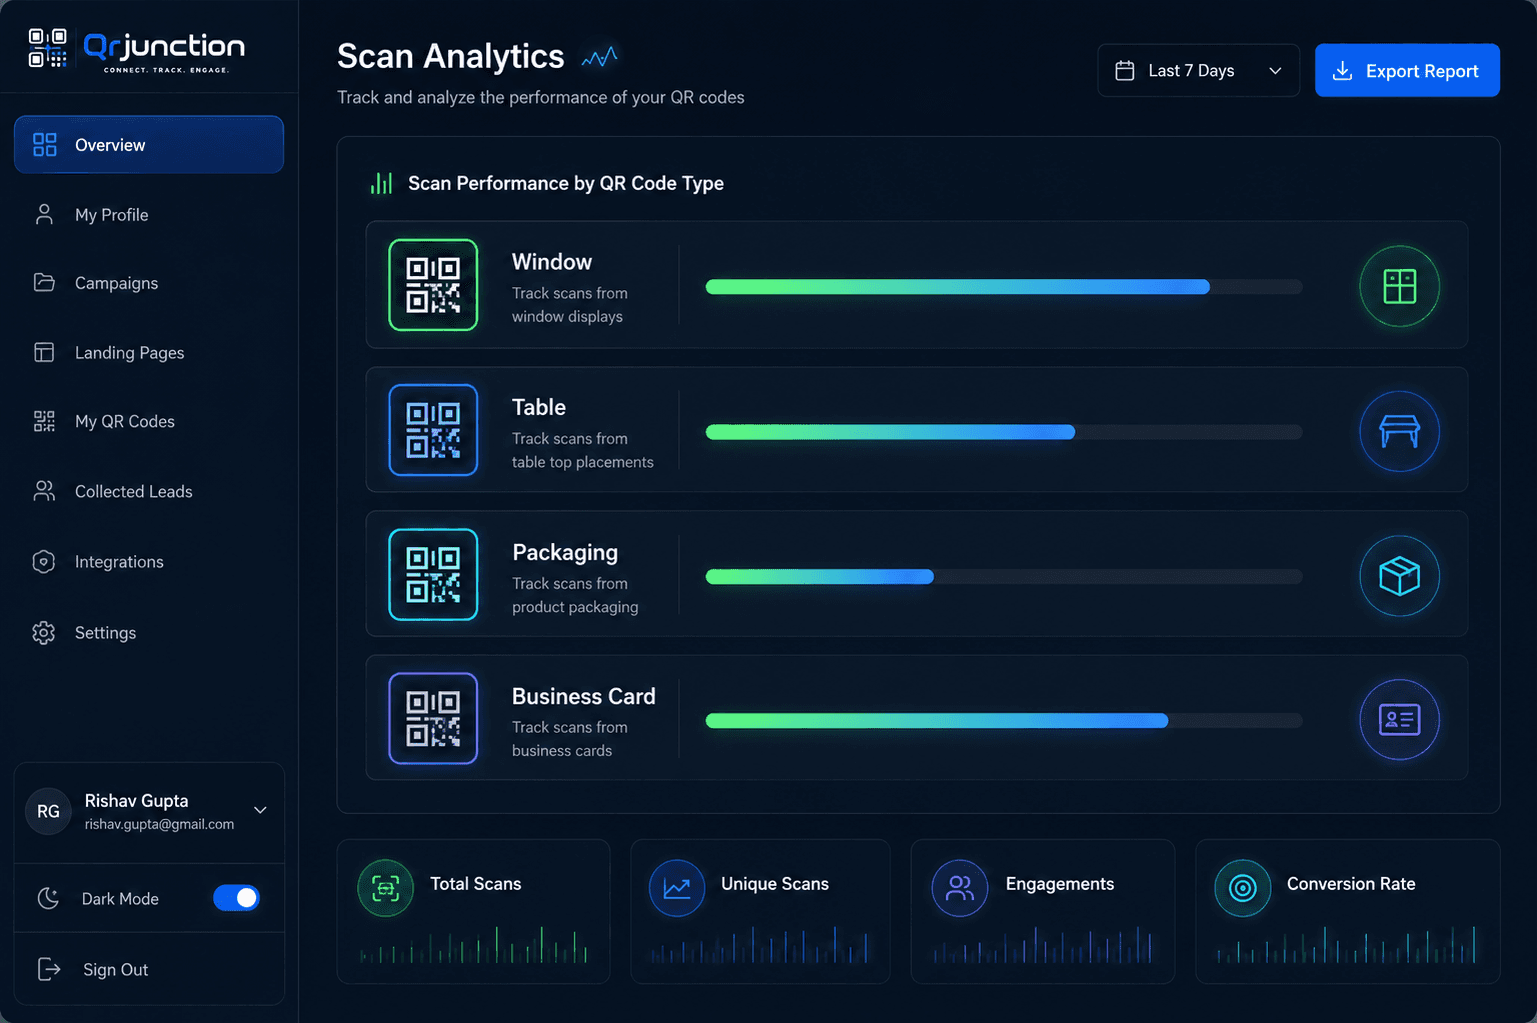
Task: Click the green bar chart icon
Action: (x=382, y=183)
